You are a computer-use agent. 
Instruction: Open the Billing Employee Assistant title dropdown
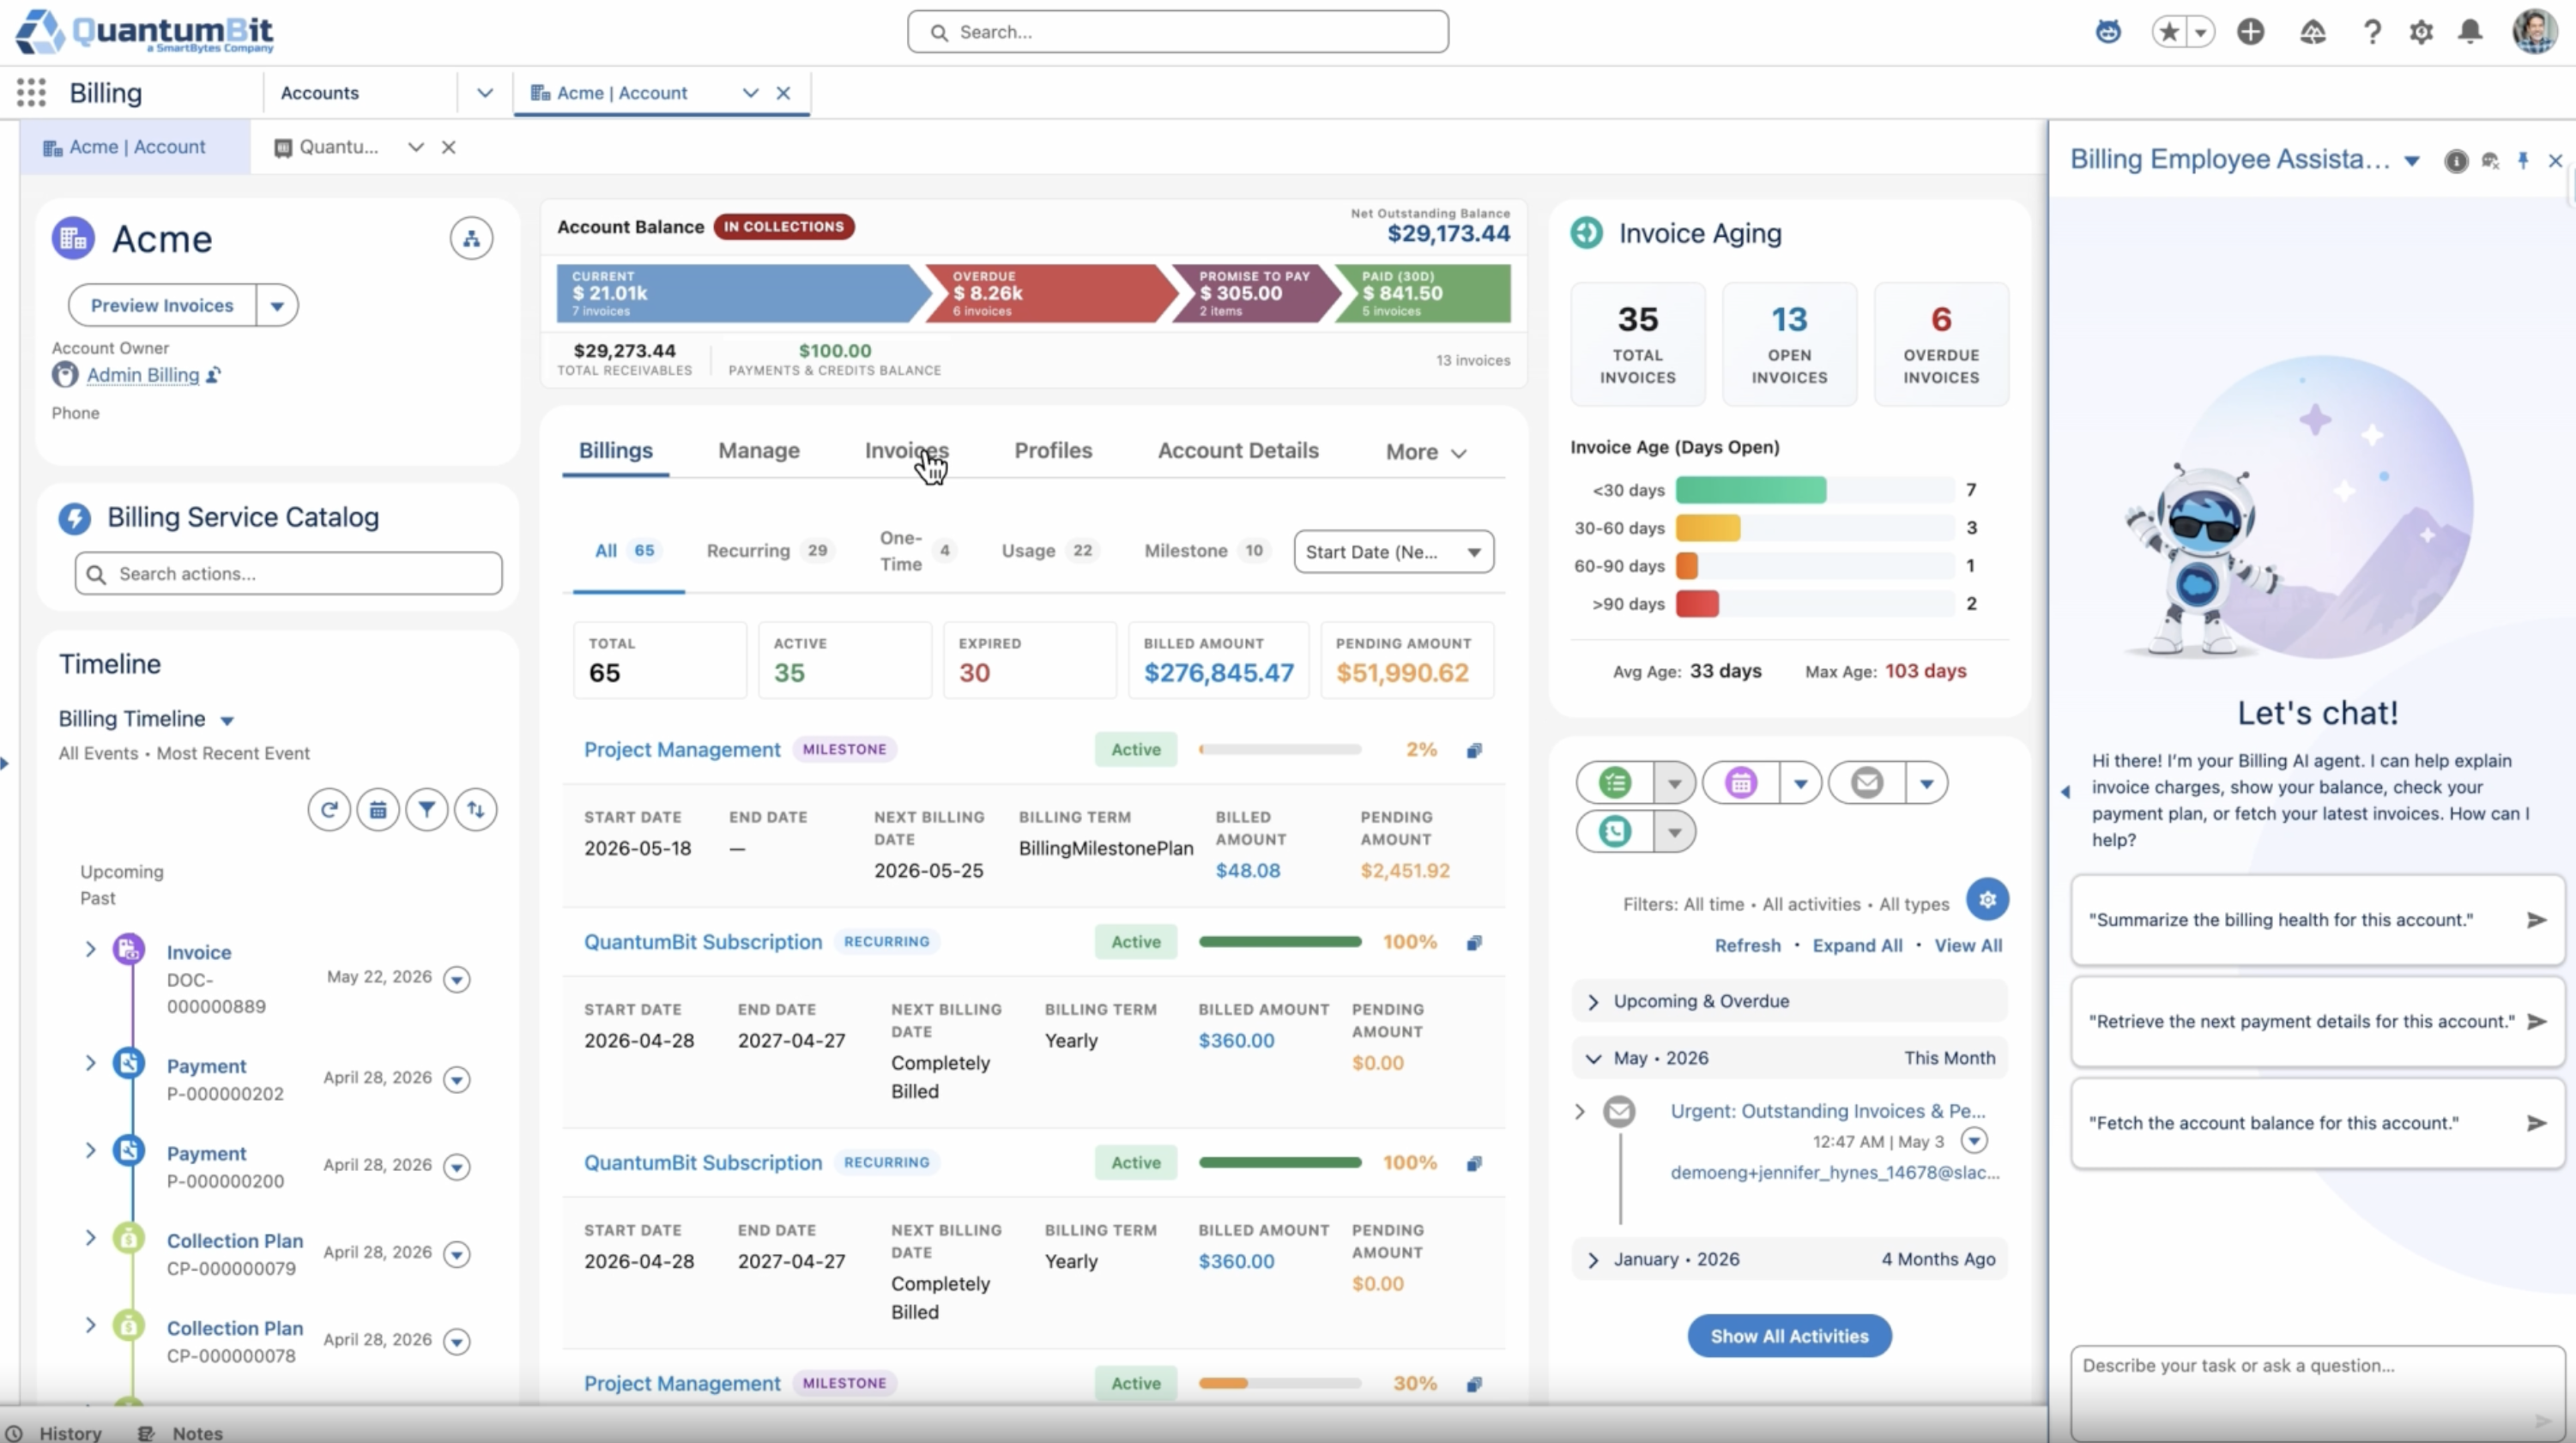2411,161
